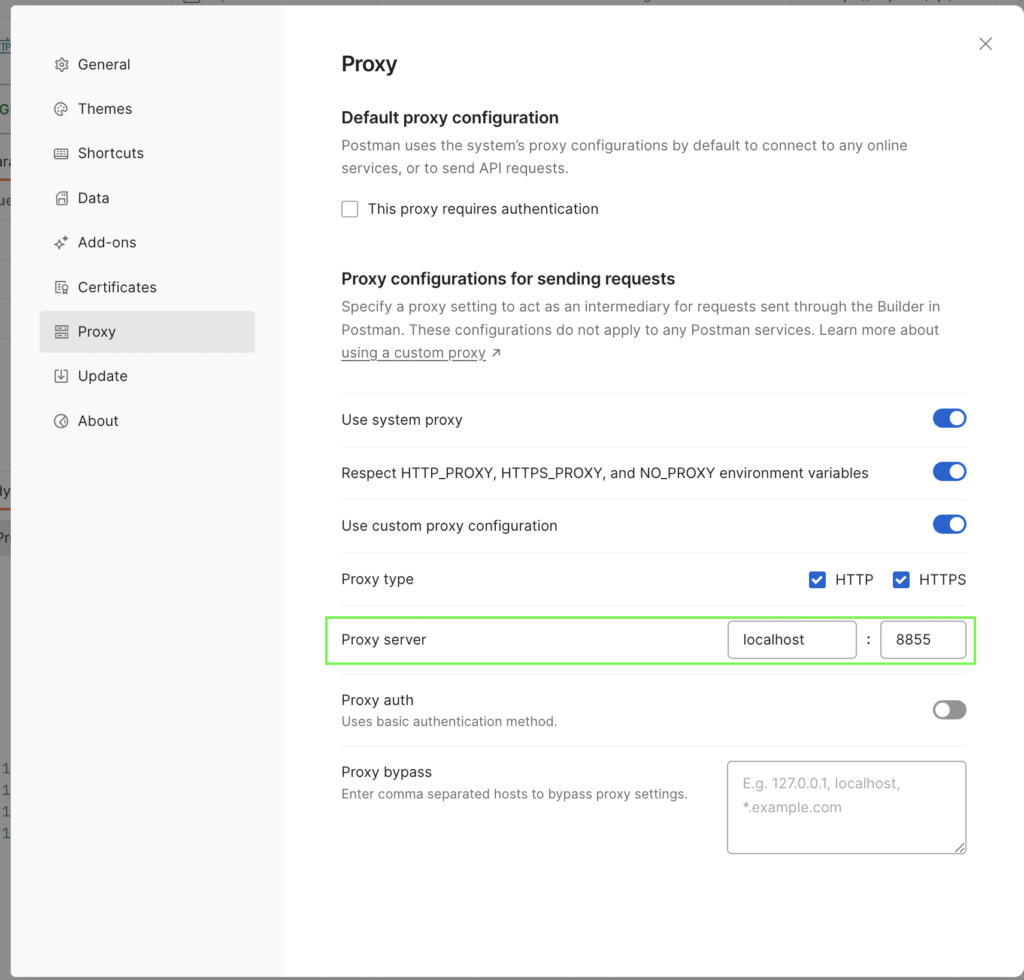
Task: Click the Certificates icon
Action: point(61,287)
